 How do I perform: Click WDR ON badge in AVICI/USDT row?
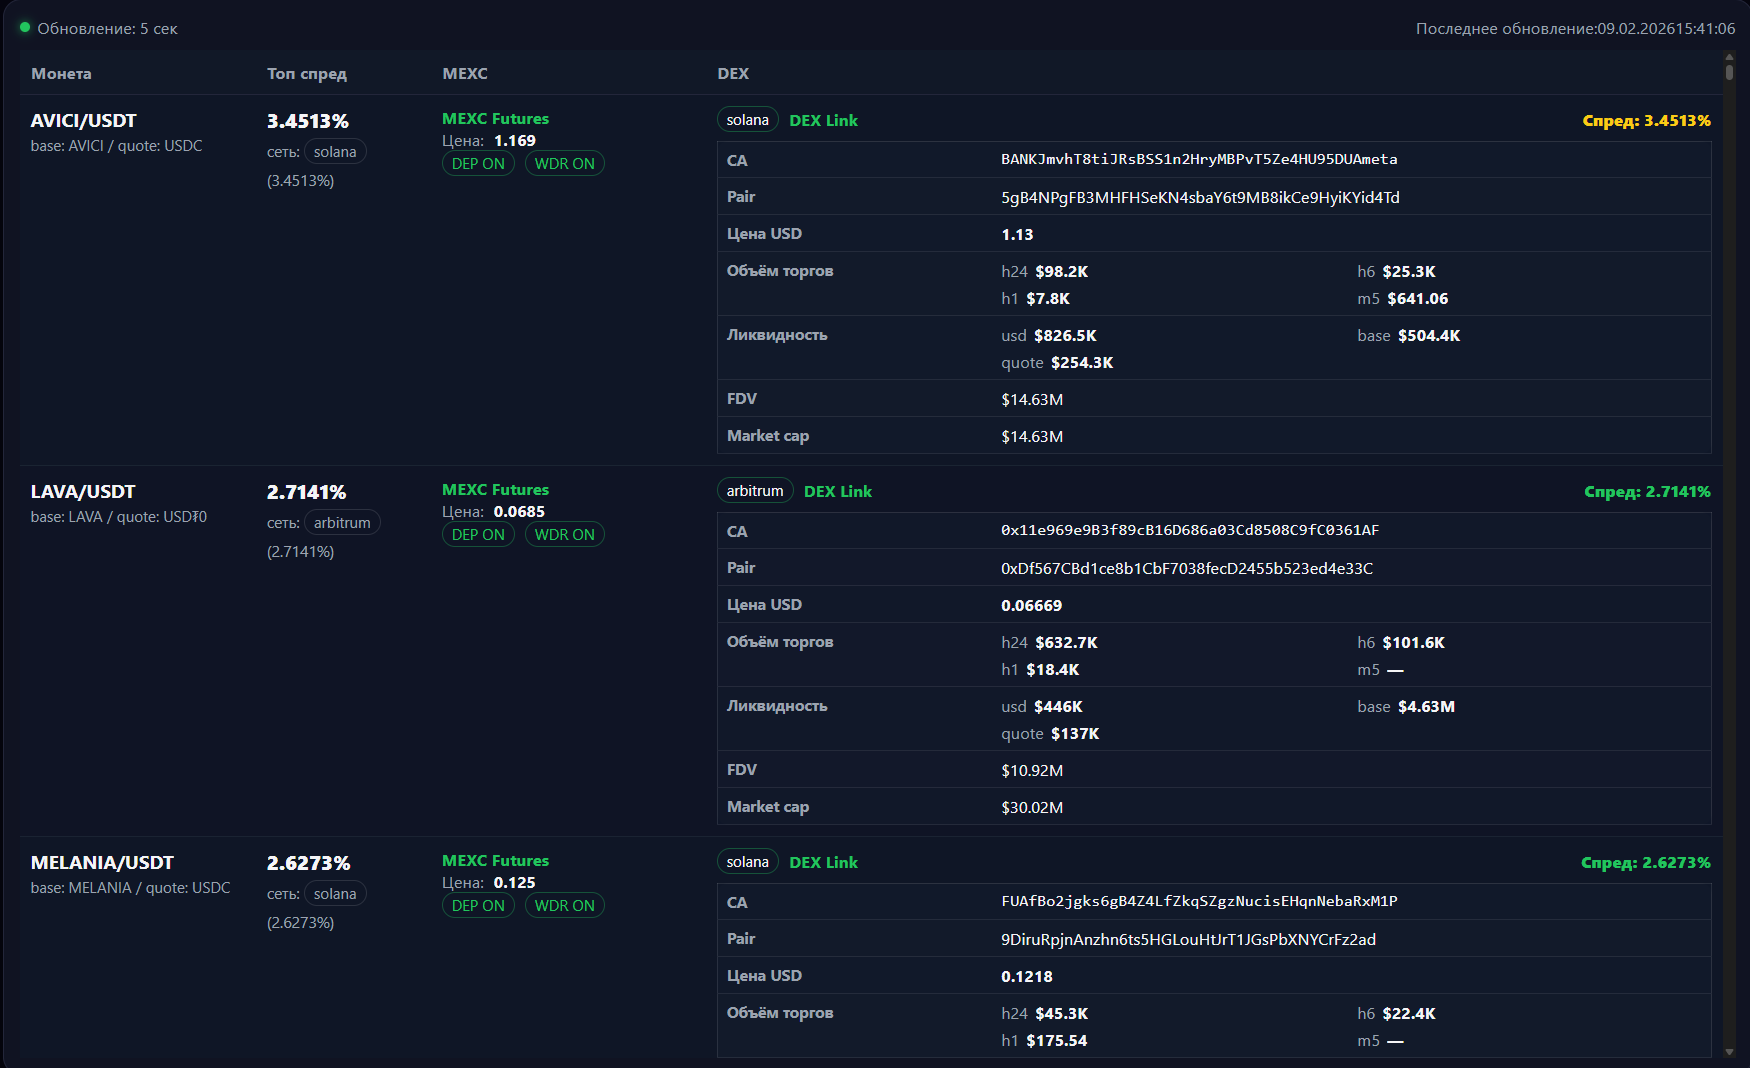click(564, 164)
